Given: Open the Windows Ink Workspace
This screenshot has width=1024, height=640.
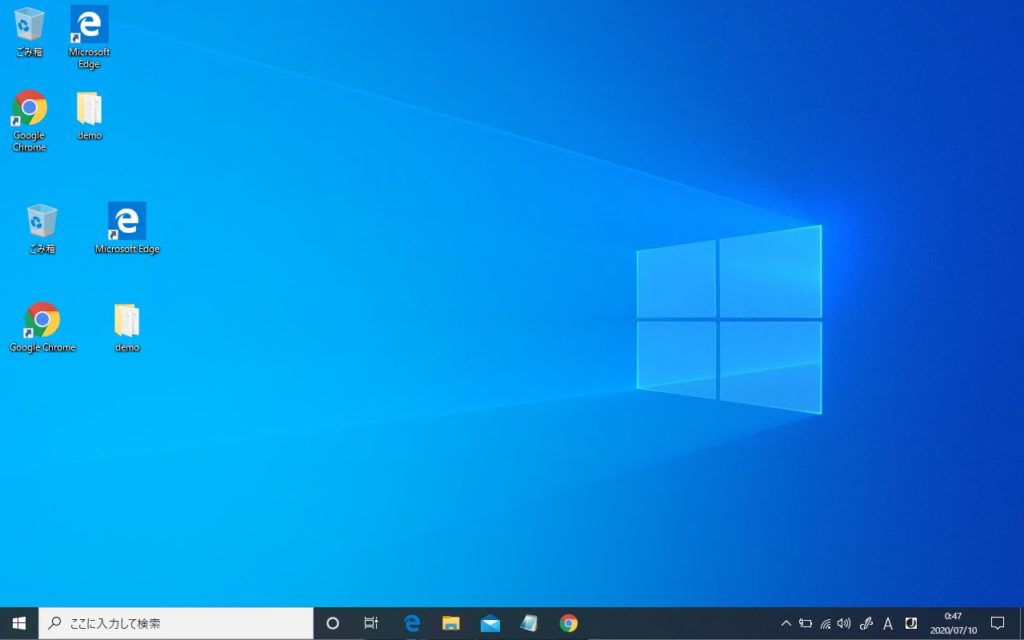Looking at the screenshot, I should pyautogui.click(x=868, y=622).
